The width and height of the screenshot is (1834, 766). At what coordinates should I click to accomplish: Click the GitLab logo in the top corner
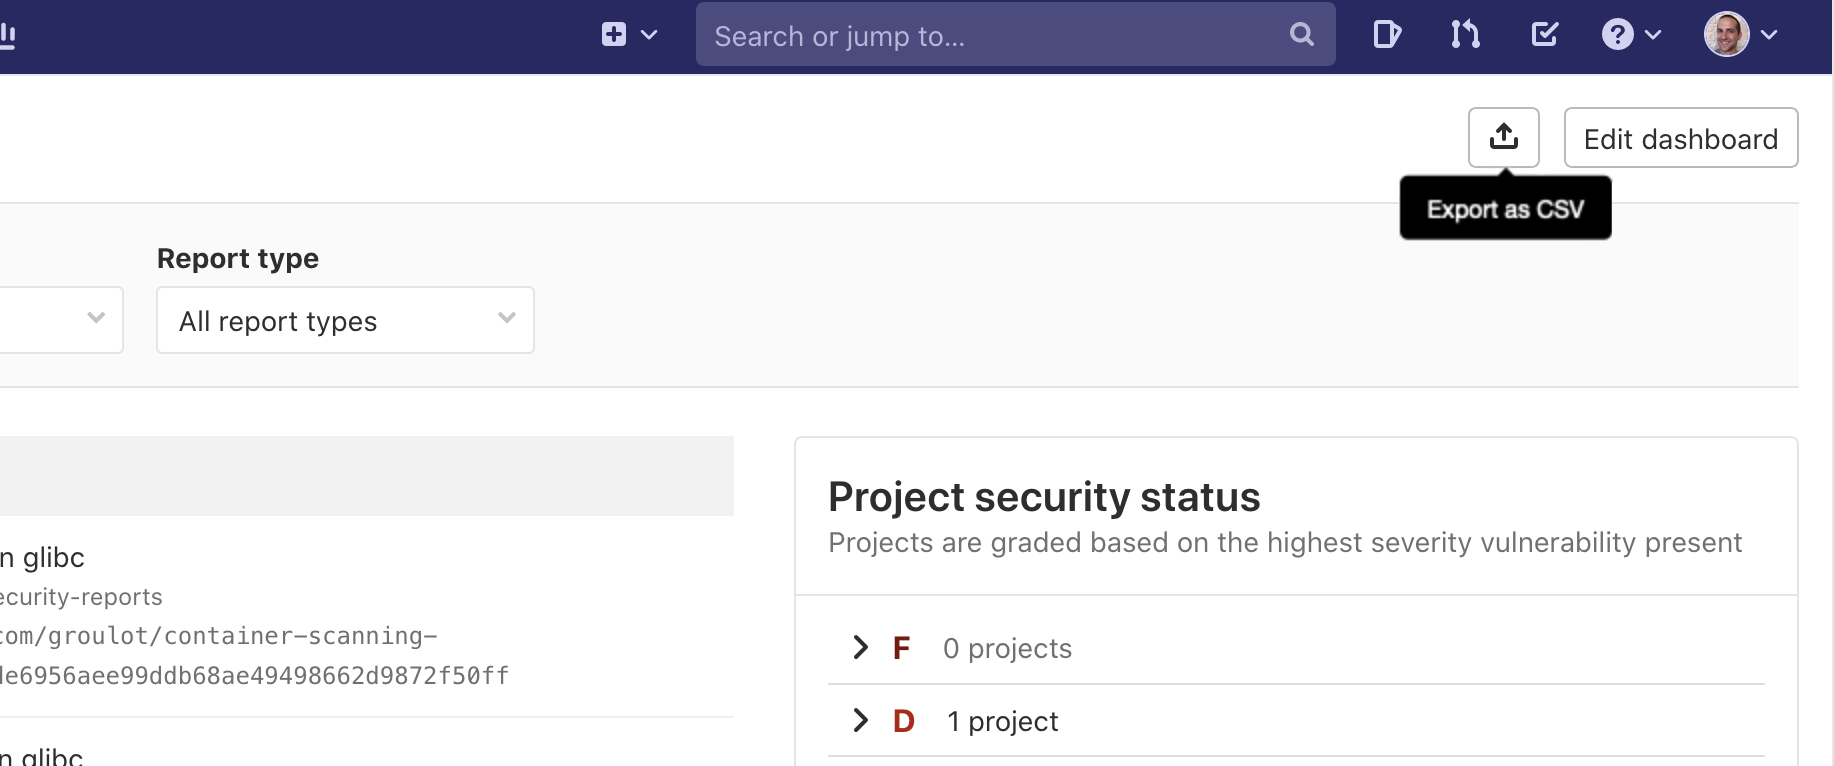click(x=10, y=34)
